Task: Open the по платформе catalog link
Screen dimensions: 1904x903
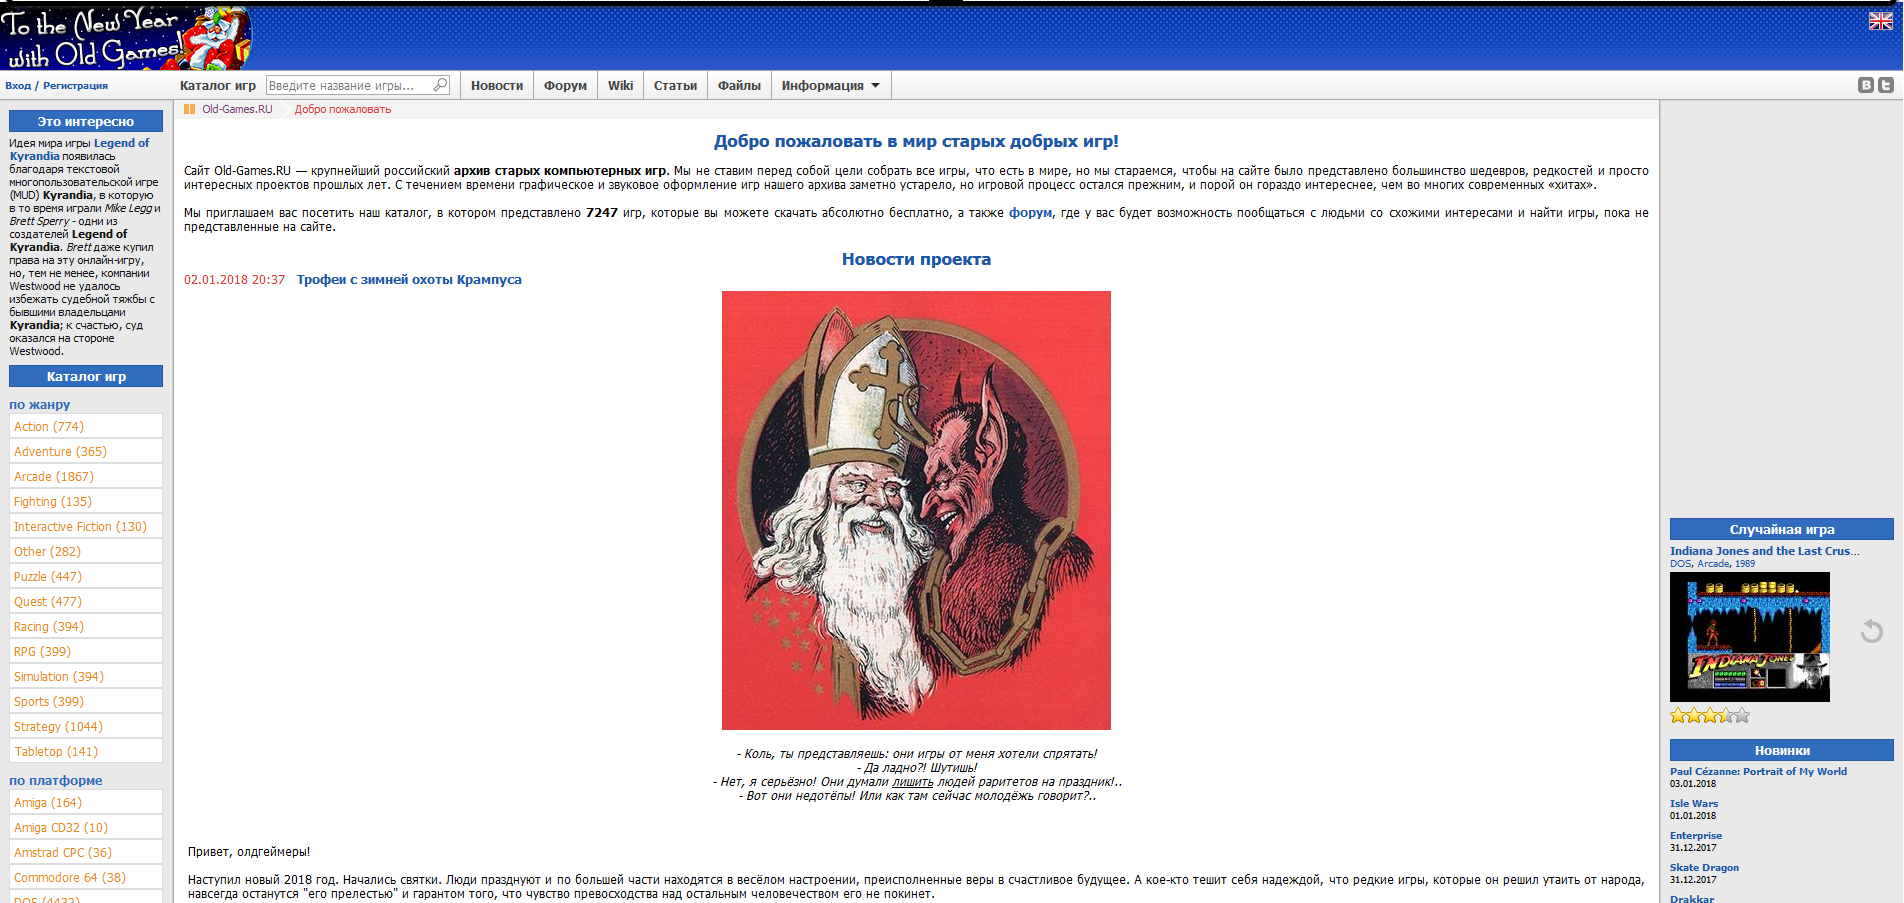Action: (x=56, y=781)
